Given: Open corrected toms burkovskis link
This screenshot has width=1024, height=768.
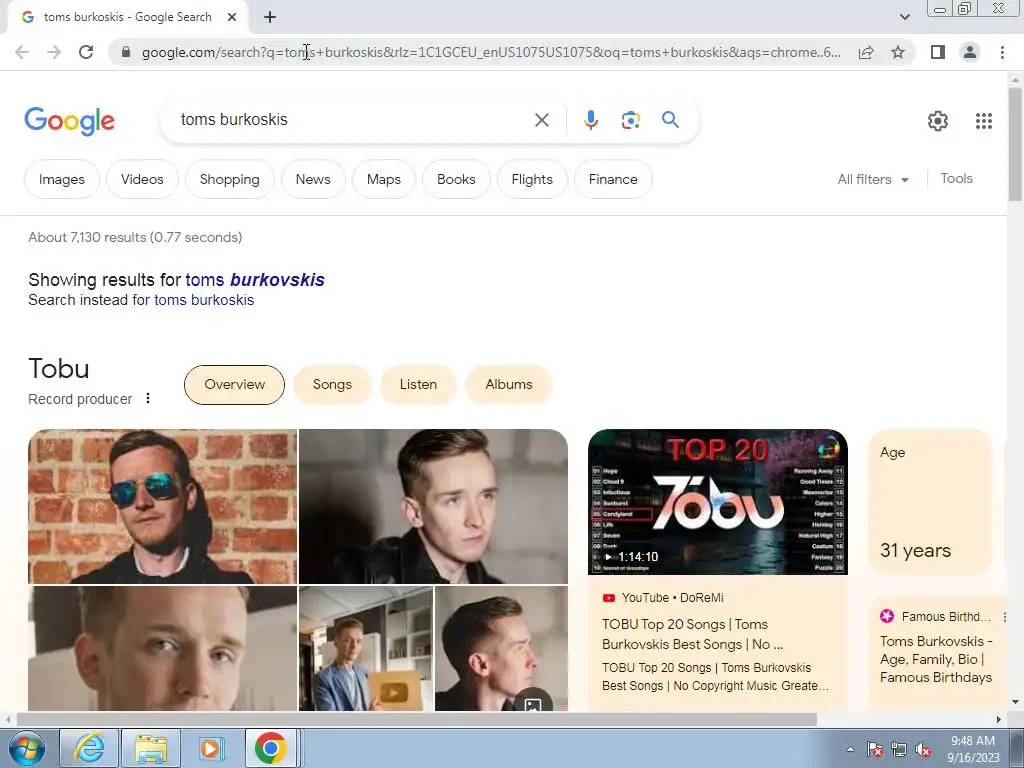Looking at the screenshot, I should (255, 280).
